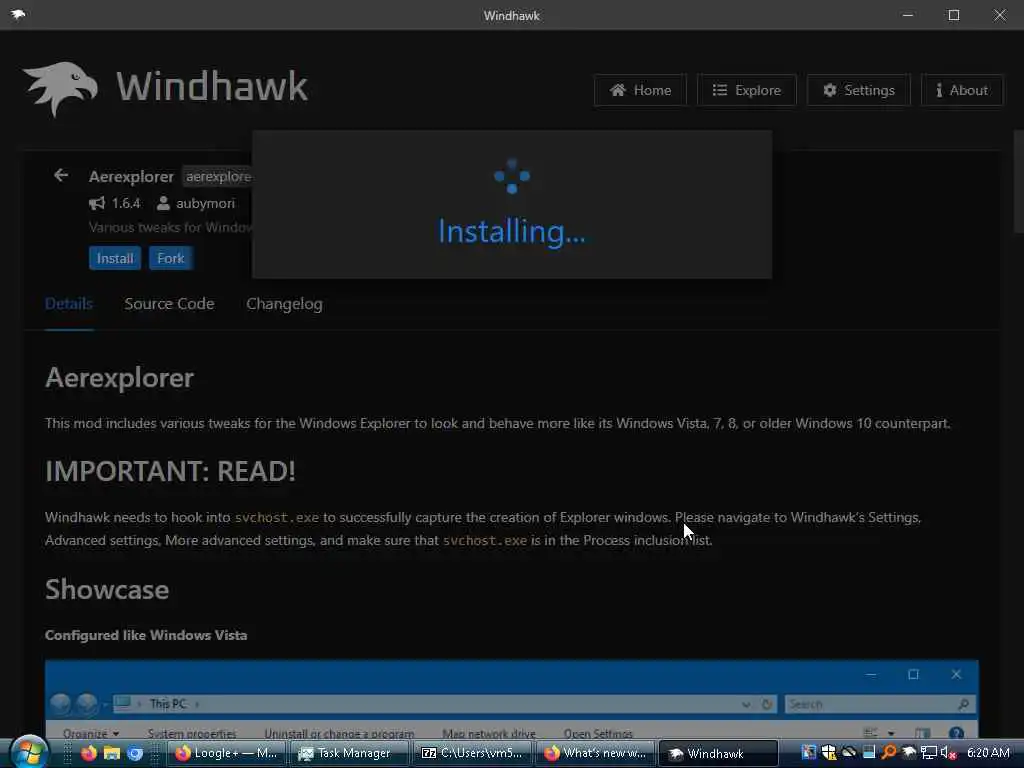The height and width of the screenshot is (768, 1024).
Task: Go back using the left arrow beside Aerexplorer
Action: [61, 175]
